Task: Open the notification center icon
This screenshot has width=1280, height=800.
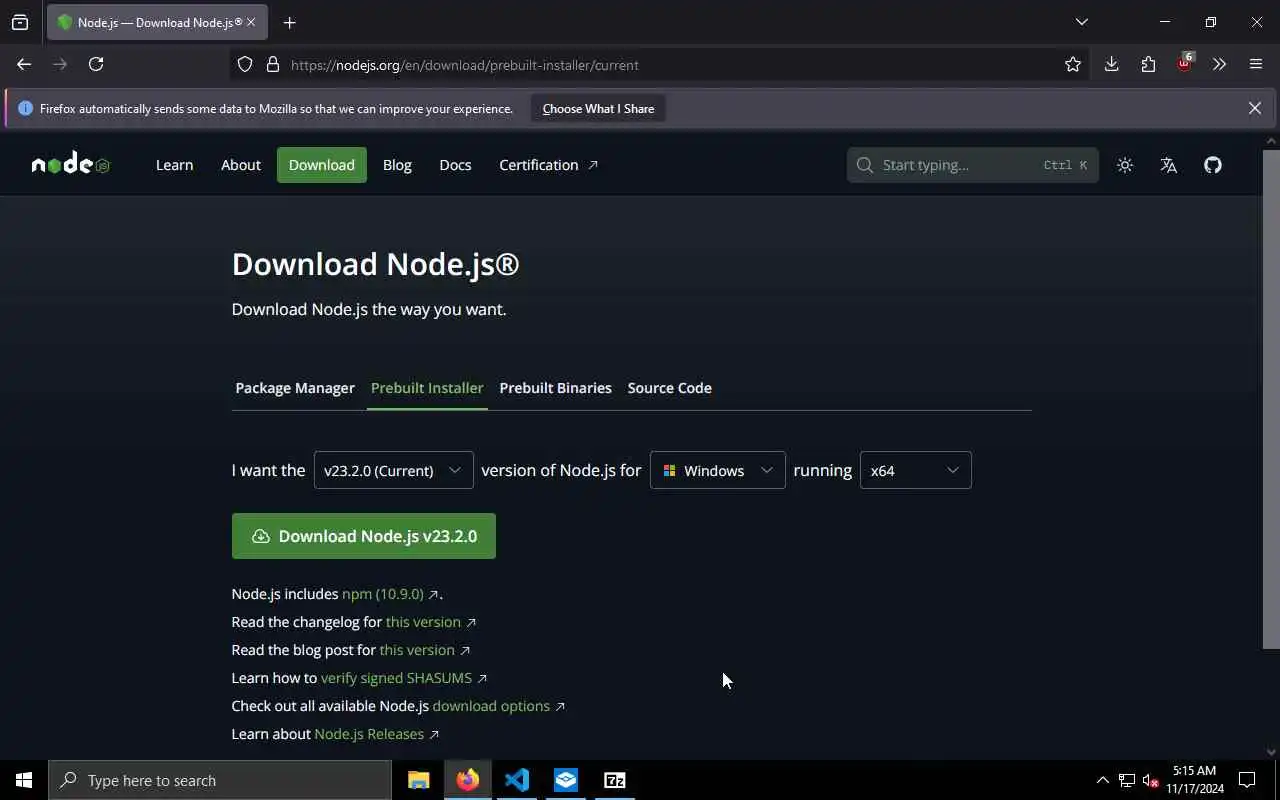Action: pos(1247,780)
